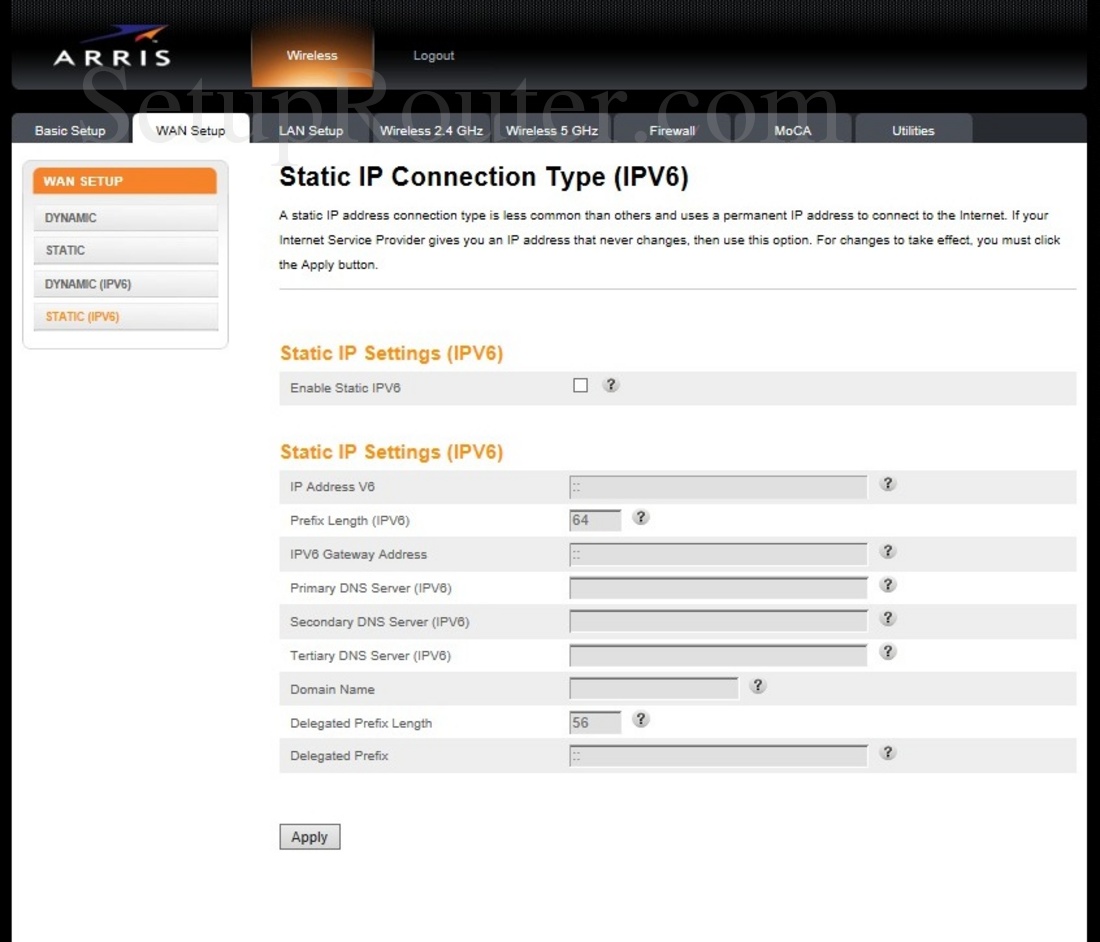This screenshot has height=942, width=1100.
Task: Open help icon for Delegated Prefix
Action: pos(887,752)
